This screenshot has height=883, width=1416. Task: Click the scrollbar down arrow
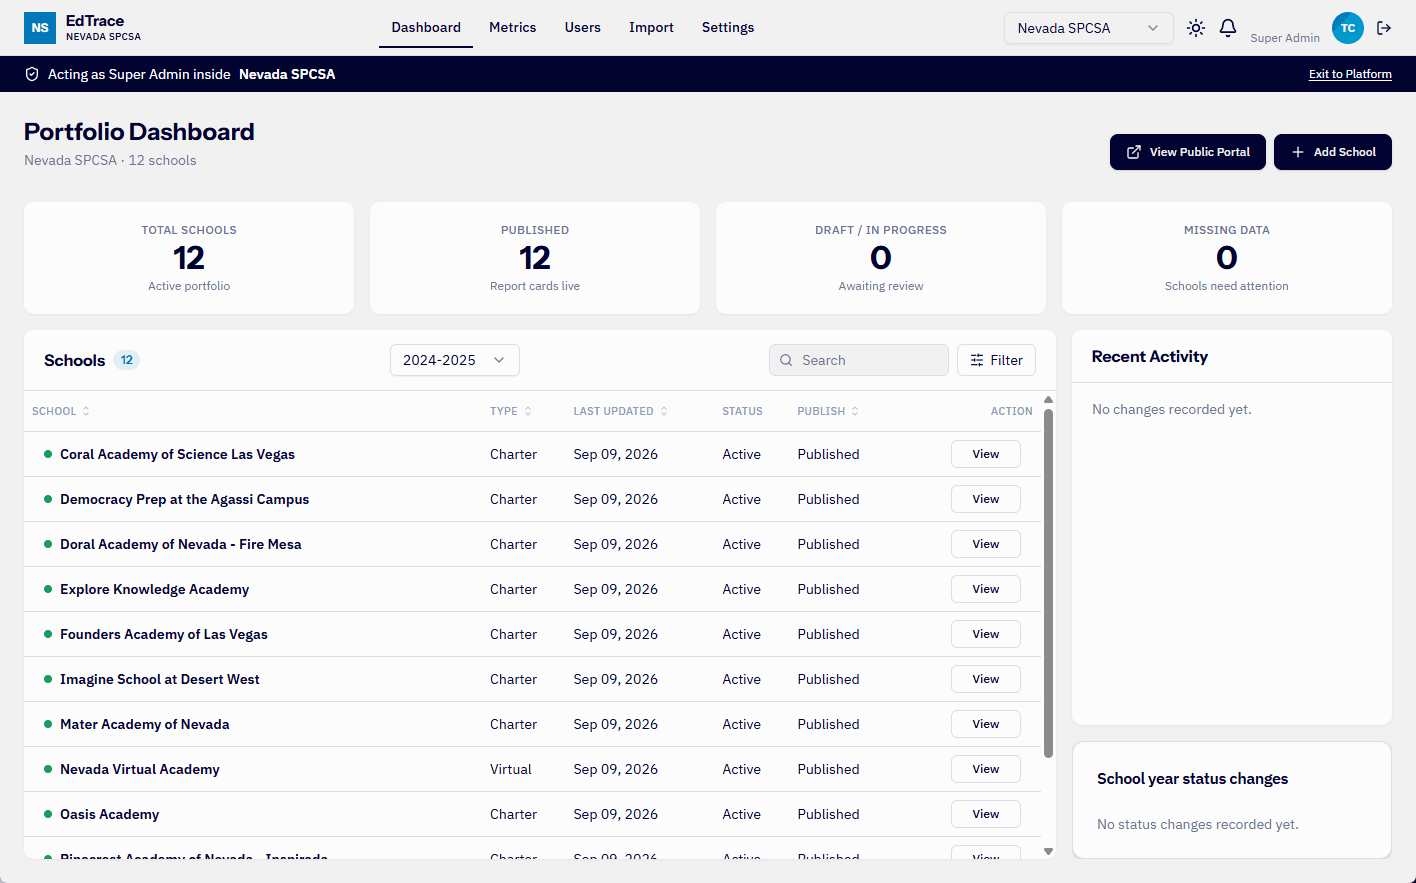pyautogui.click(x=1048, y=851)
